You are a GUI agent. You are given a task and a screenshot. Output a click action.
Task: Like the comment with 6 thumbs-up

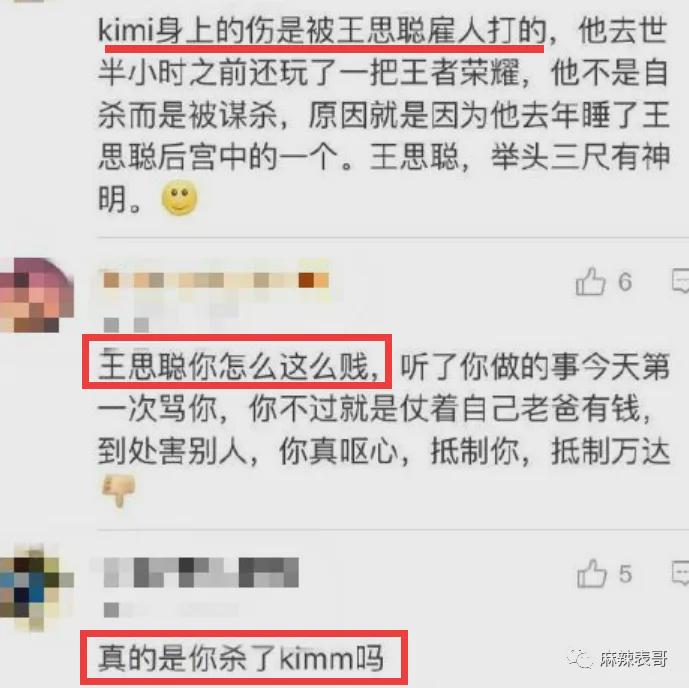pos(591,281)
